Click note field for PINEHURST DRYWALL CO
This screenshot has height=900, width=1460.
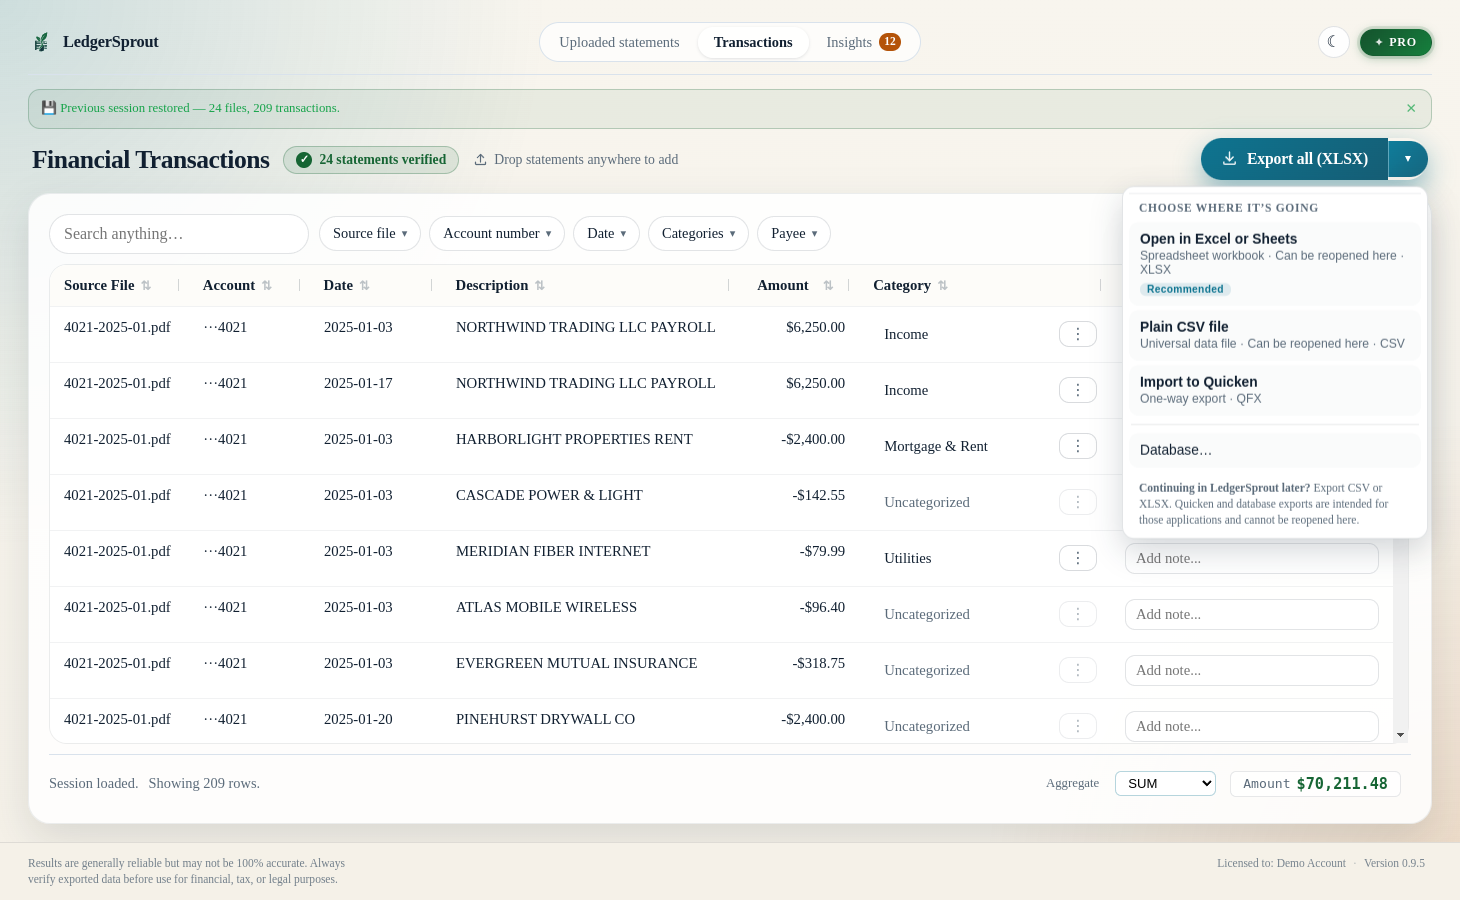(1252, 727)
